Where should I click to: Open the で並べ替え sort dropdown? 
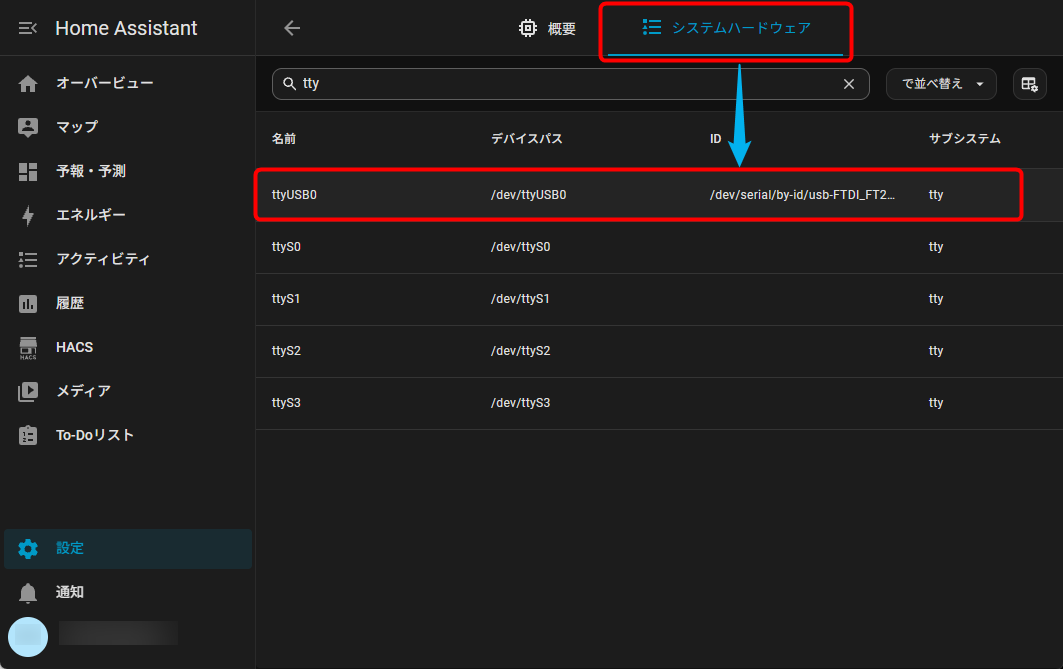pyautogui.click(x=941, y=84)
